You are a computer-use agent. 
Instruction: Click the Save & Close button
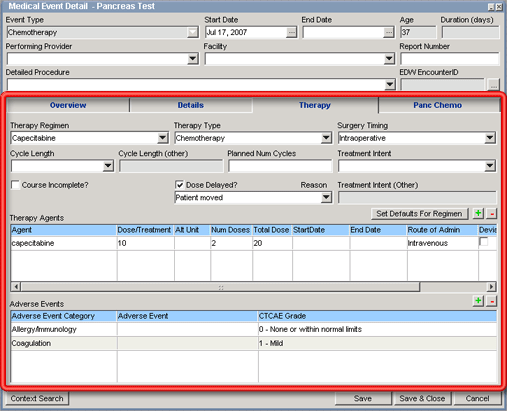[422, 398]
